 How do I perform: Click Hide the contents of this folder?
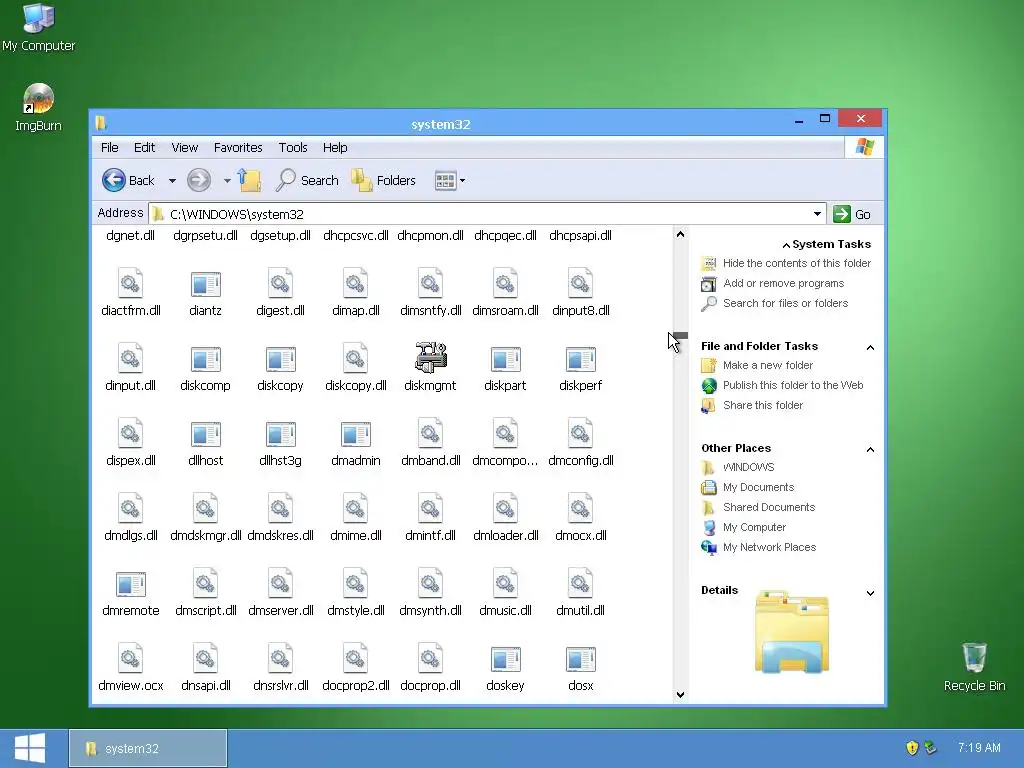click(x=797, y=263)
